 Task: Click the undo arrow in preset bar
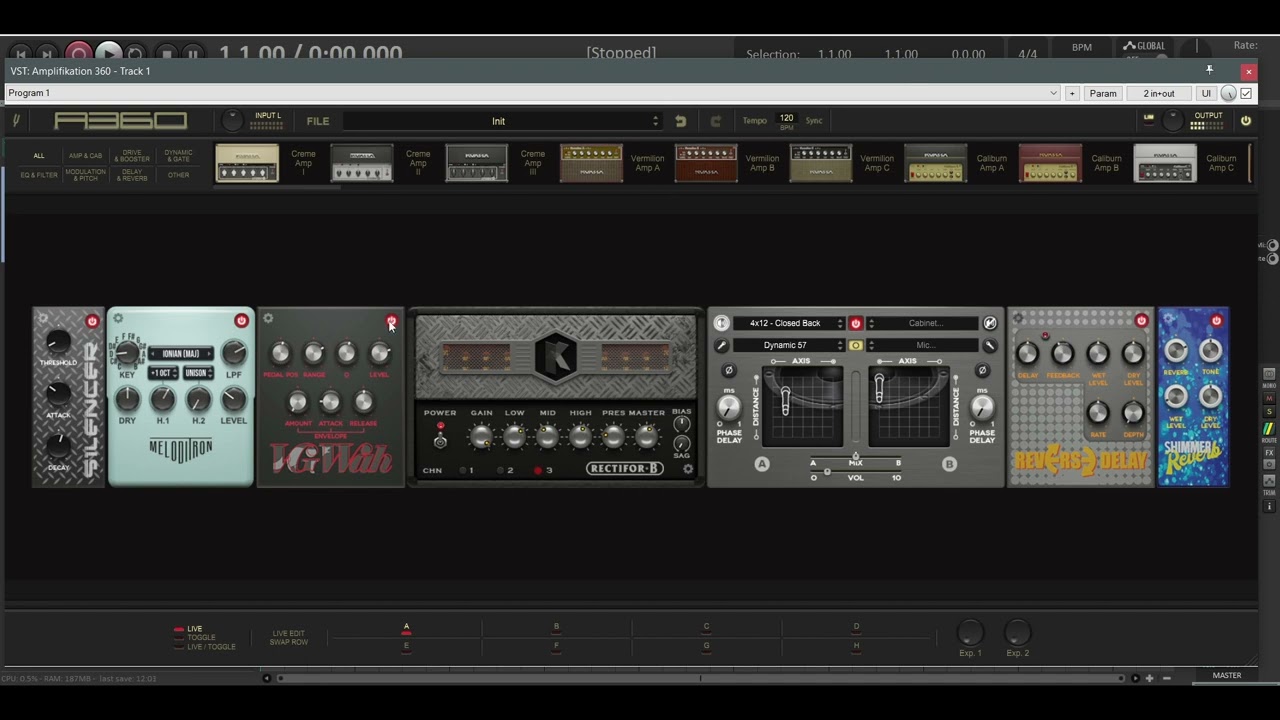click(681, 121)
